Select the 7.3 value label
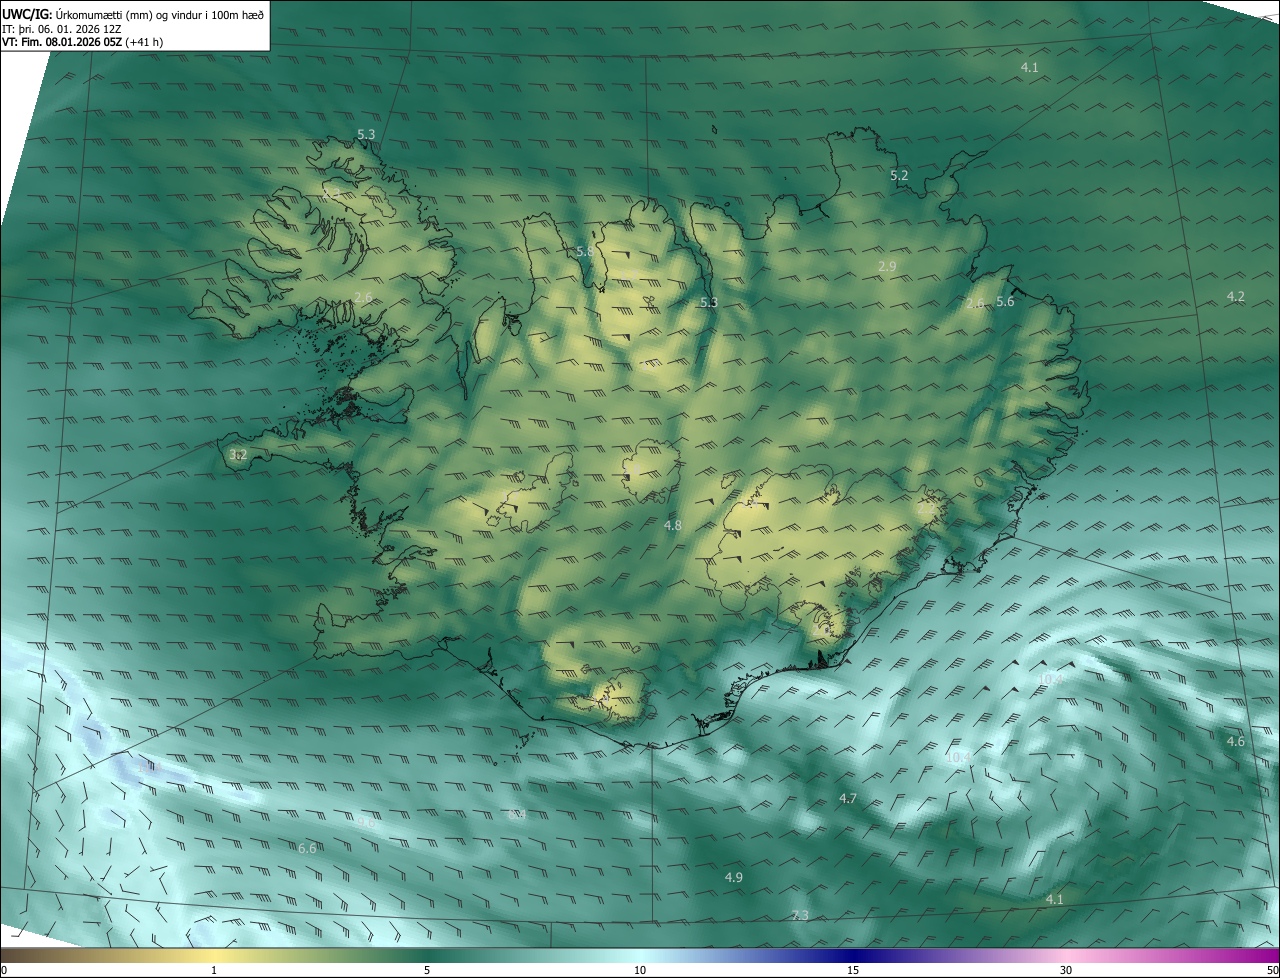Image resolution: width=1280 pixels, height=978 pixels. click(800, 916)
